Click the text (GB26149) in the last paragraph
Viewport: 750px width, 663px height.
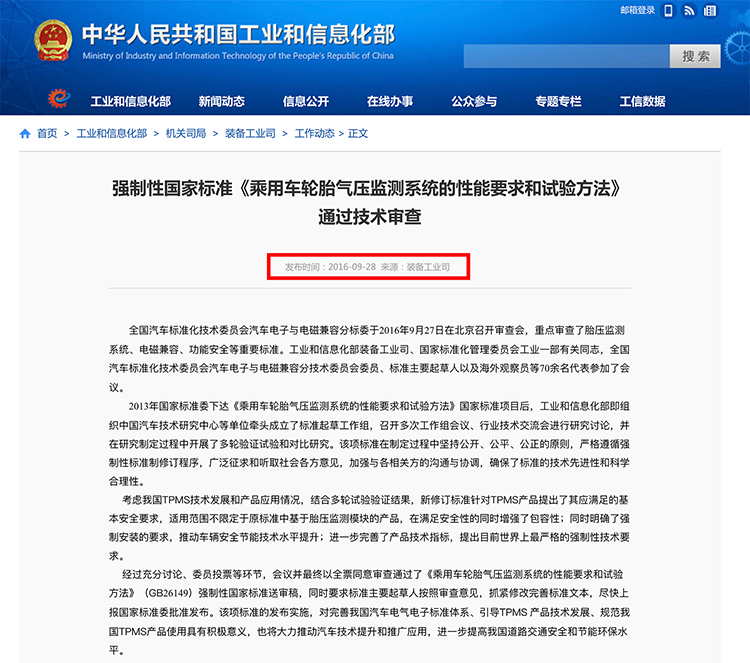pos(168,593)
